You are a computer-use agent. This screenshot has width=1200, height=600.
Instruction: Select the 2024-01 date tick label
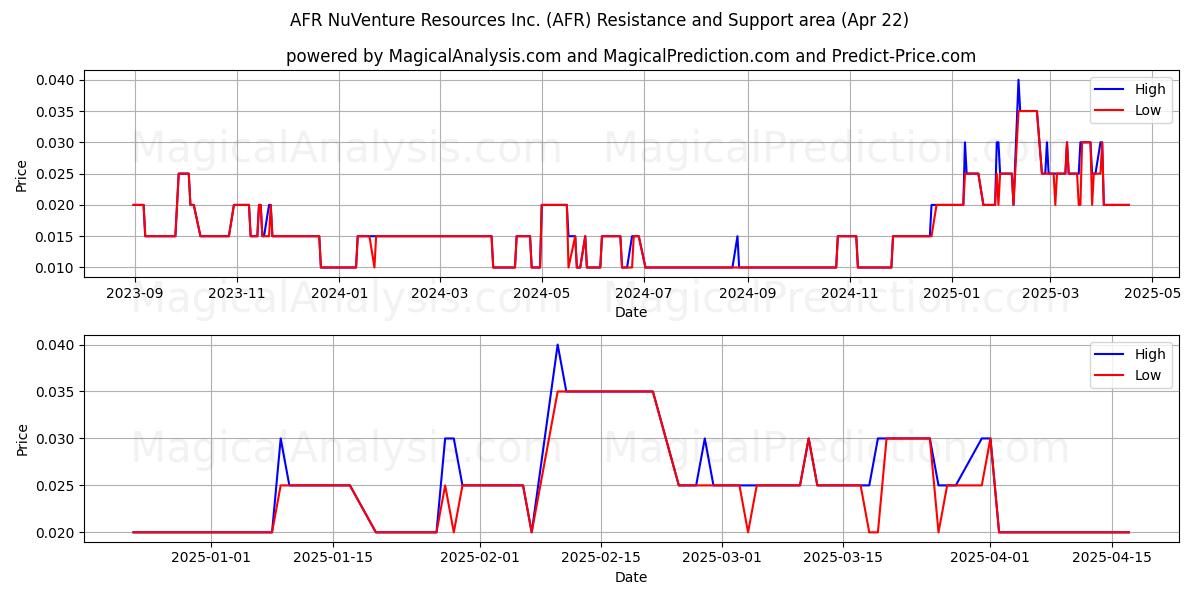[339, 293]
